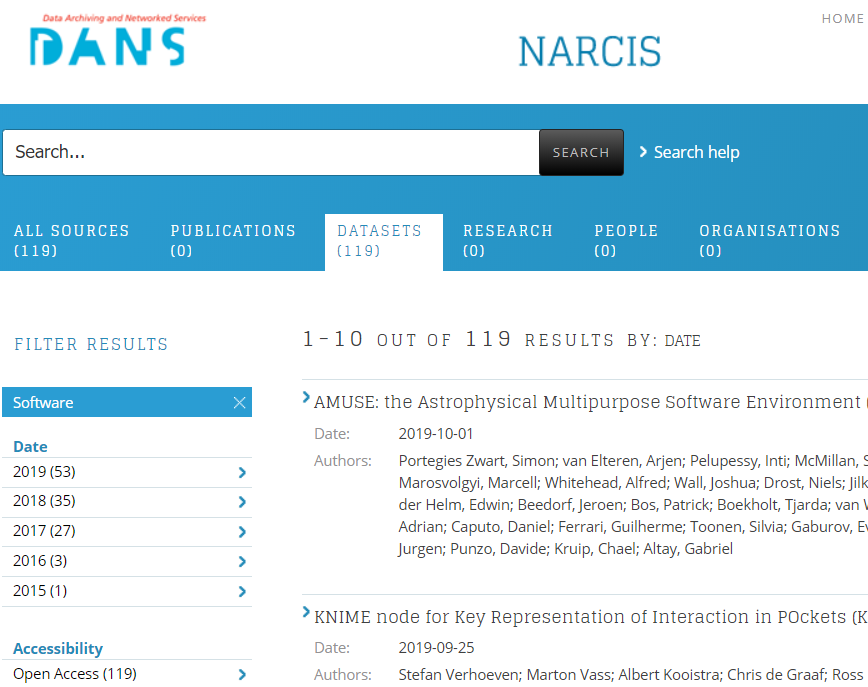
Task: Filter results by date 2019 (53)
Action: click(x=127, y=472)
